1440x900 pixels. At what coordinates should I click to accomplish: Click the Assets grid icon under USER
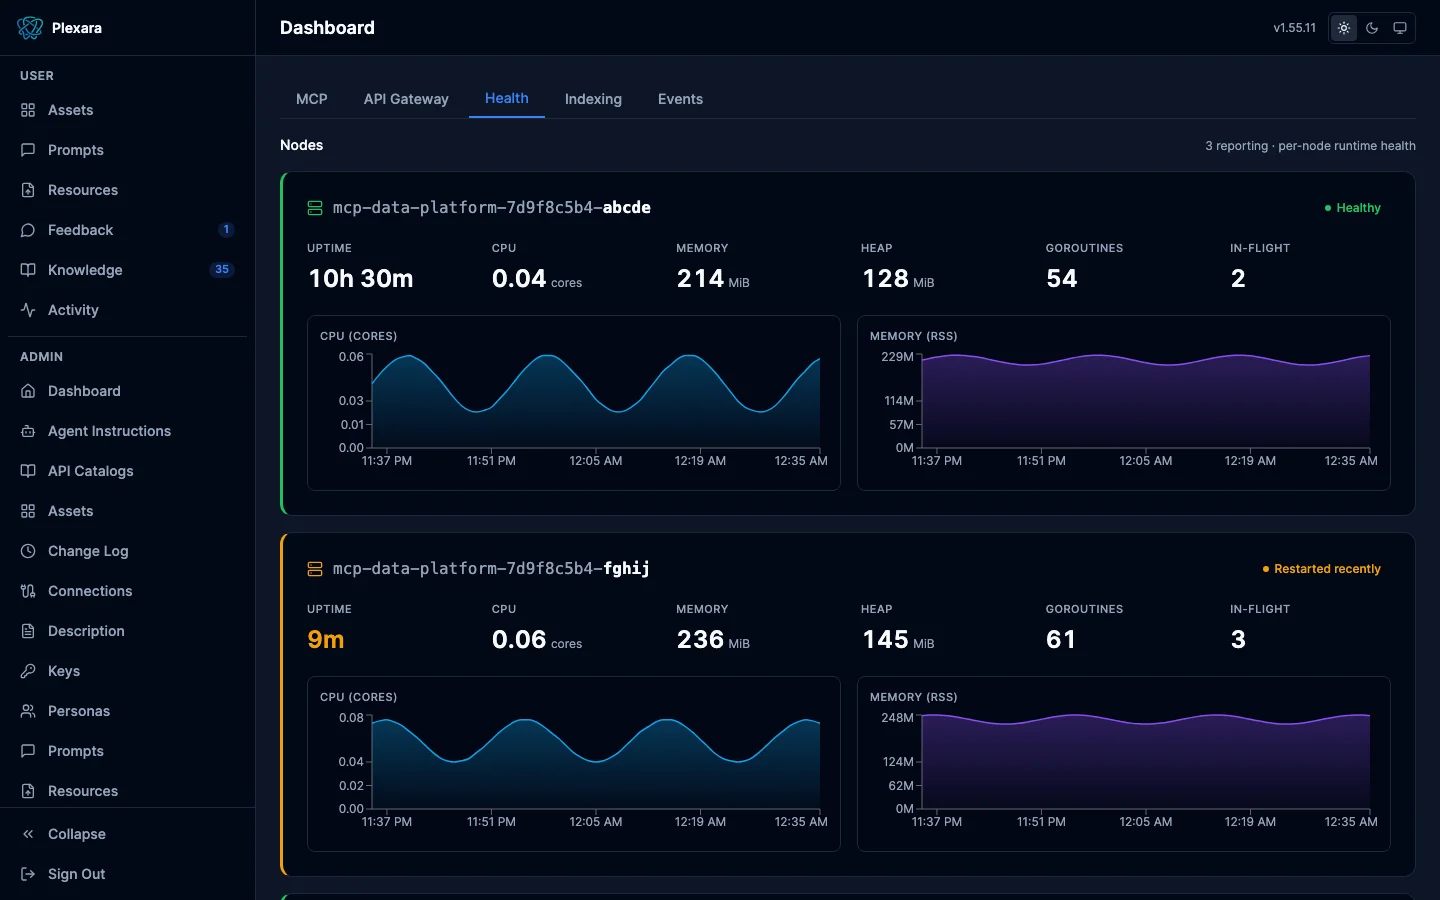click(x=28, y=110)
